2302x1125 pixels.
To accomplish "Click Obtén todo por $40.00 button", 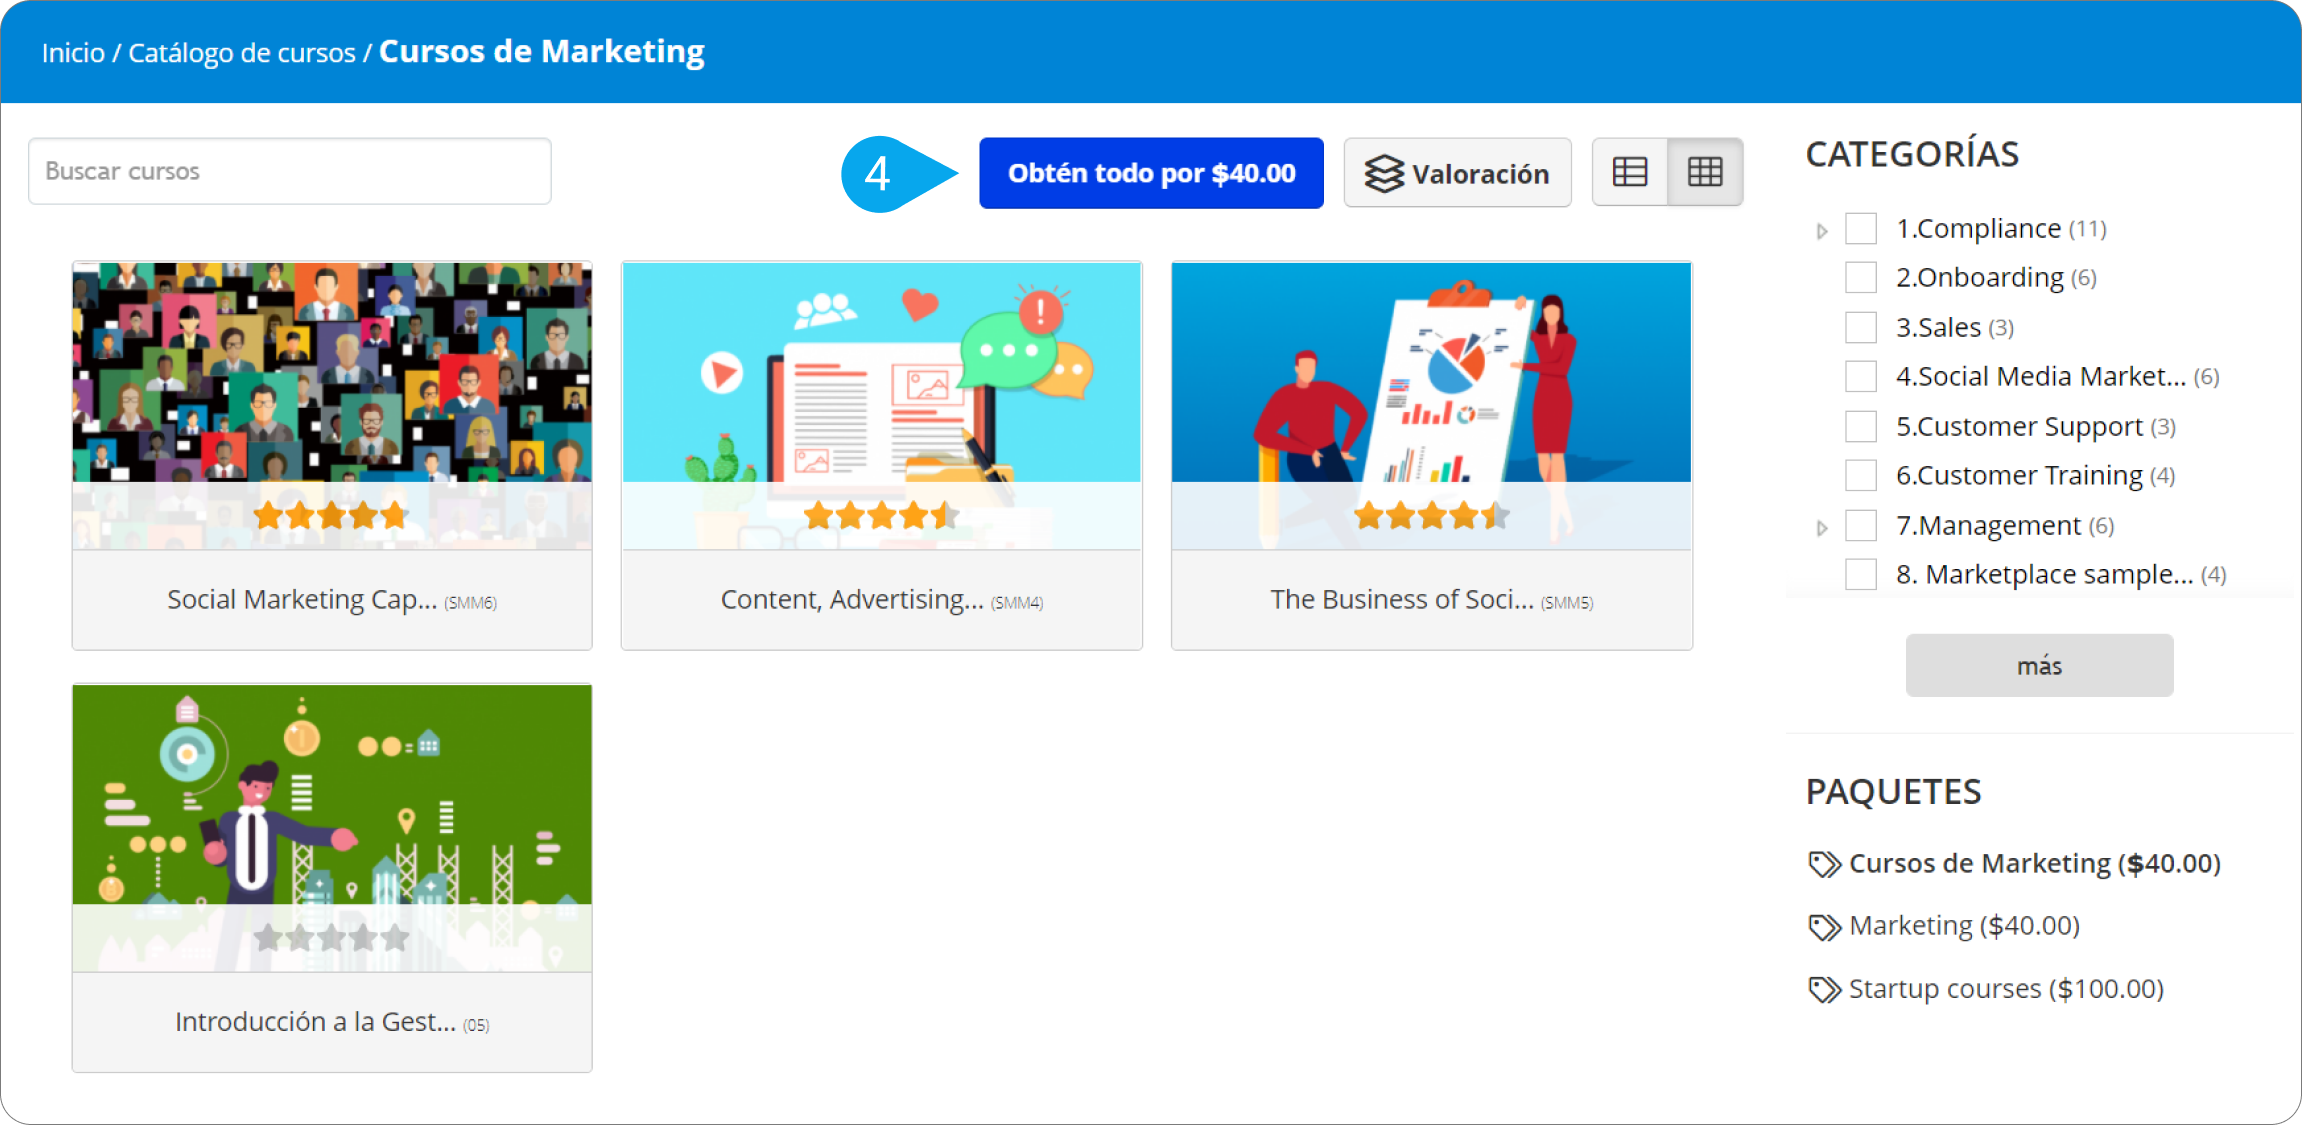I will tap(1151, 173).
